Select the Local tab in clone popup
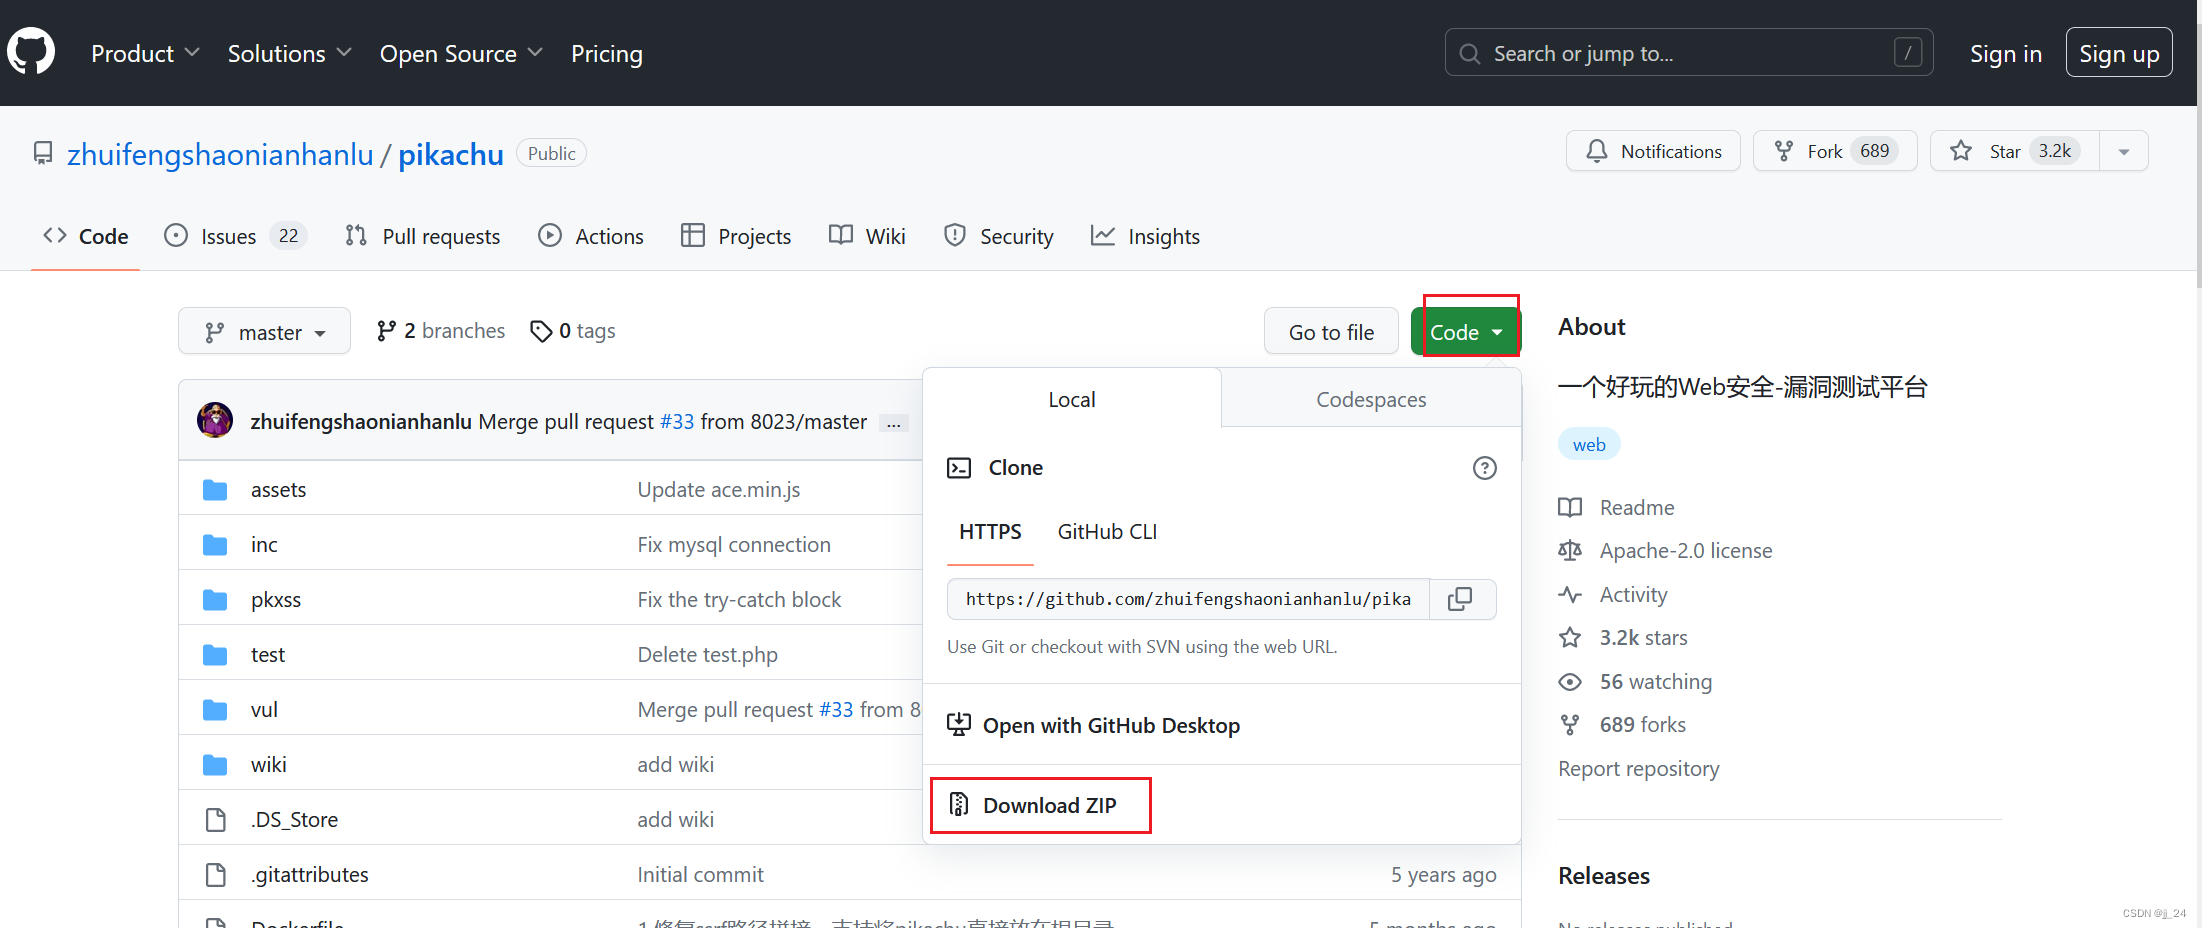 tap(1072, 399)
